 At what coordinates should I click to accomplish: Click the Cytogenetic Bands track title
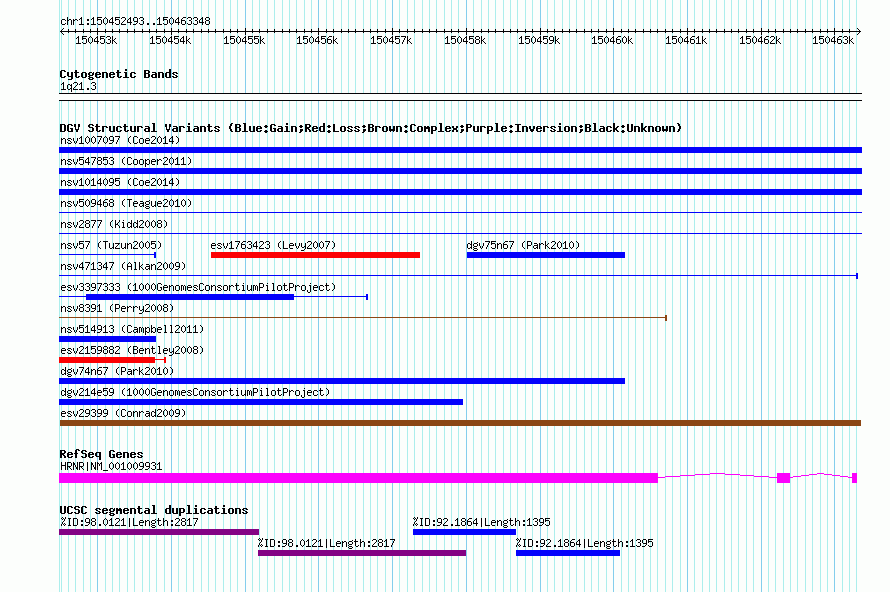tap(119, 74)
